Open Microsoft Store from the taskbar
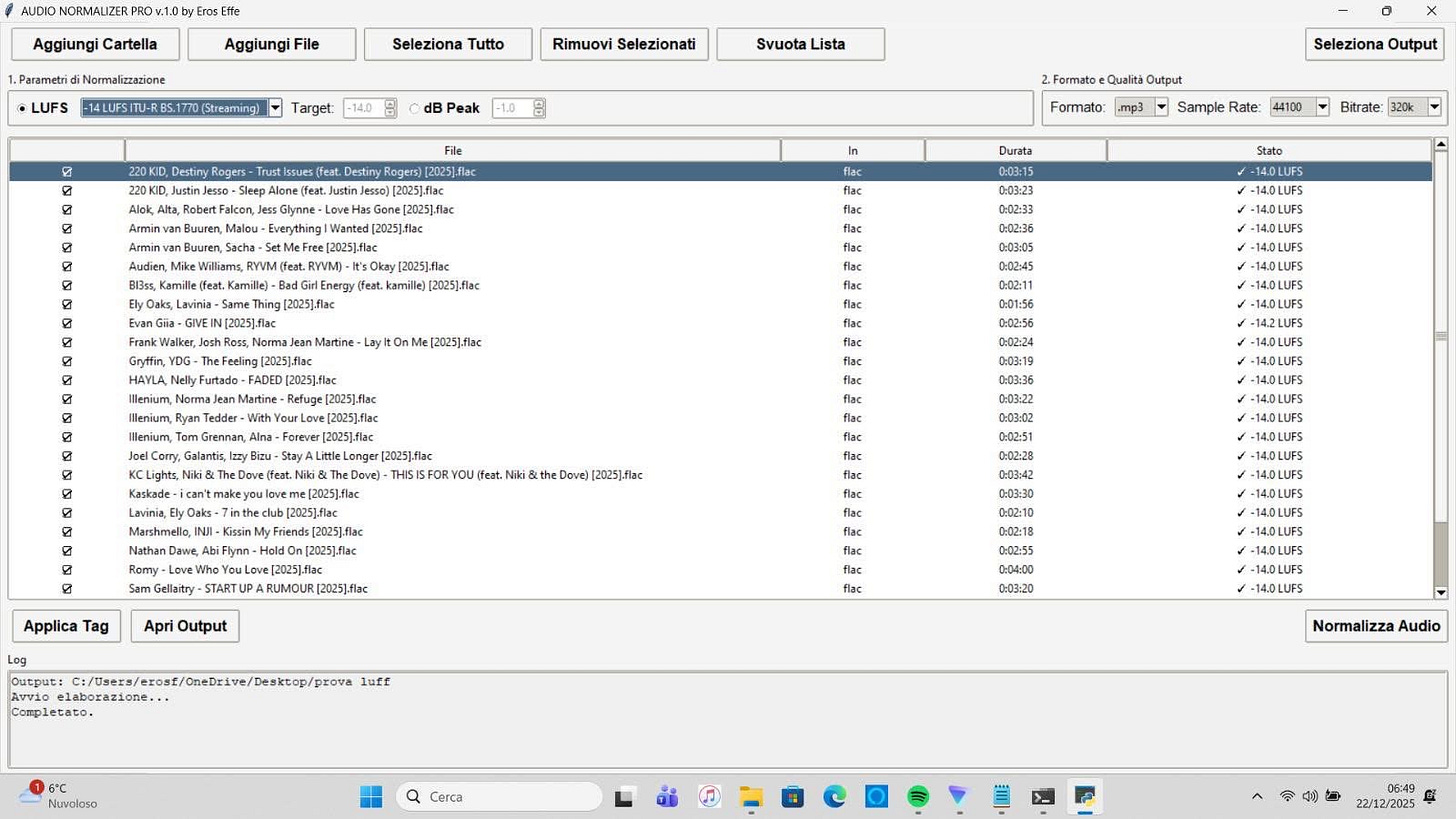The width and height of the screenshot is (1456, 819). click(x=793, y=797)
